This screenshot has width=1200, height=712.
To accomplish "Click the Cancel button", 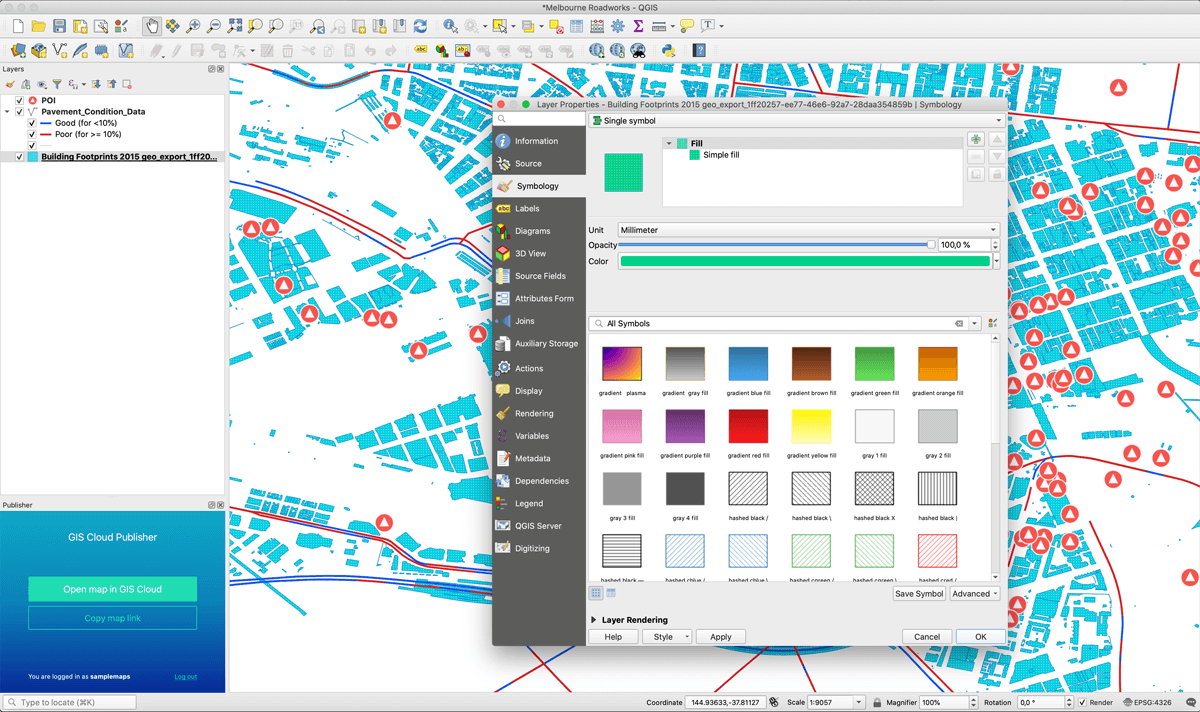I will click(x=927, y=637).
